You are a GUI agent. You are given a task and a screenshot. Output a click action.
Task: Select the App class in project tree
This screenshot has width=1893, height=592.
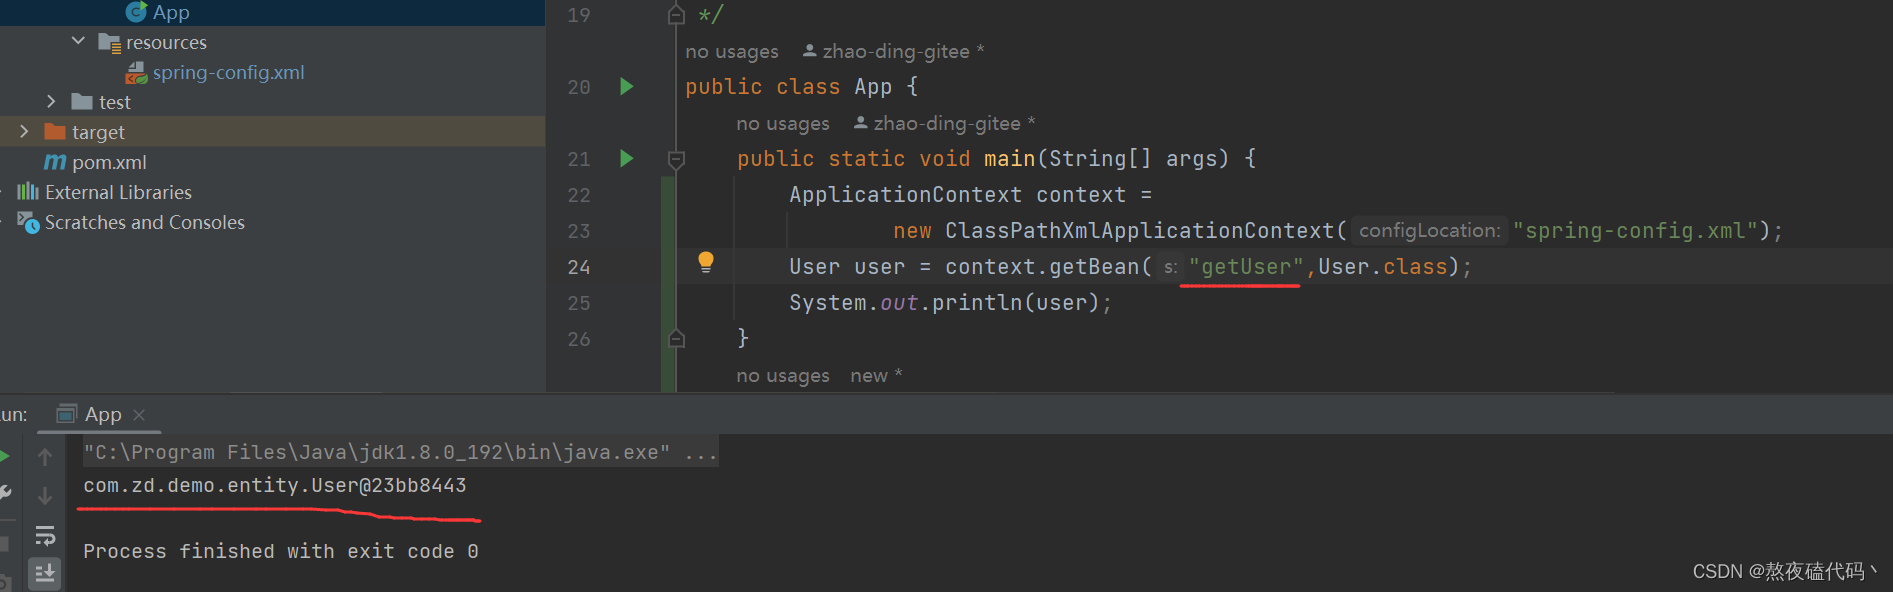[170, 12]
